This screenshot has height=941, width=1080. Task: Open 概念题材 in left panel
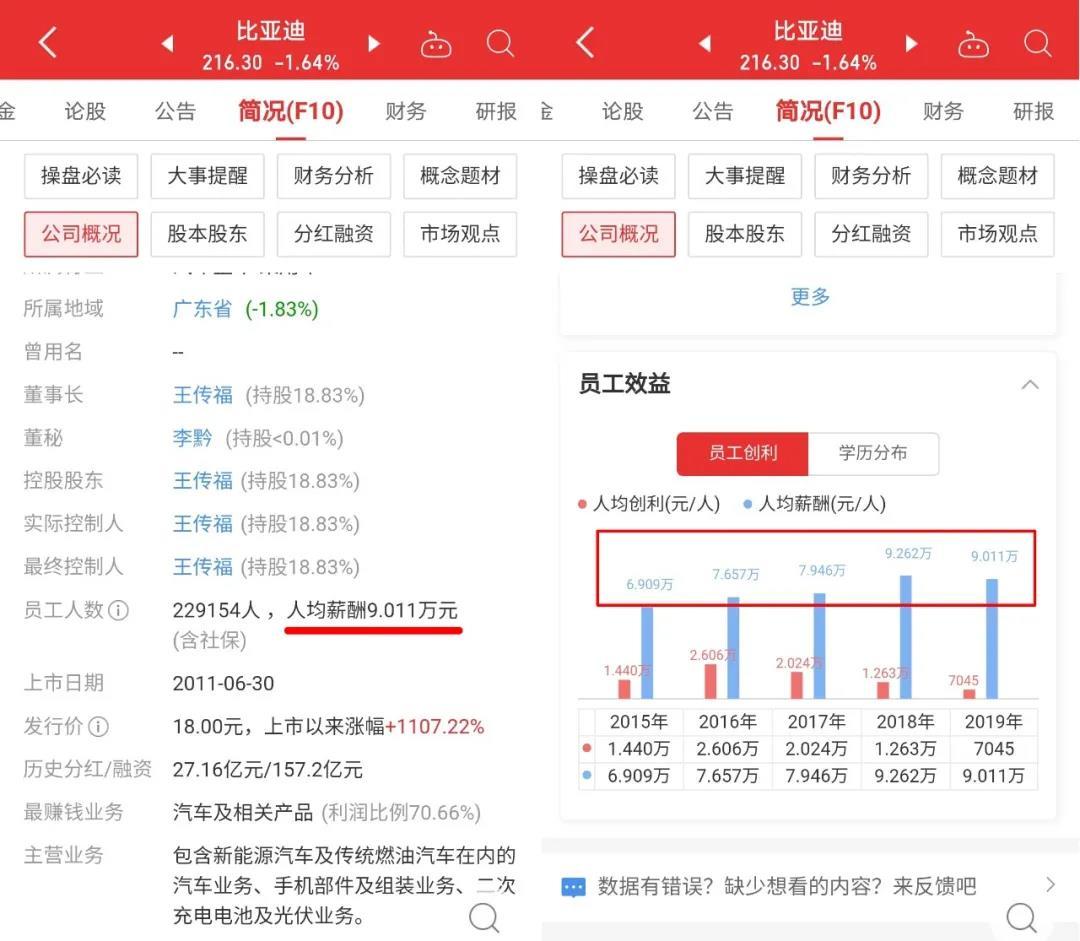460,176
